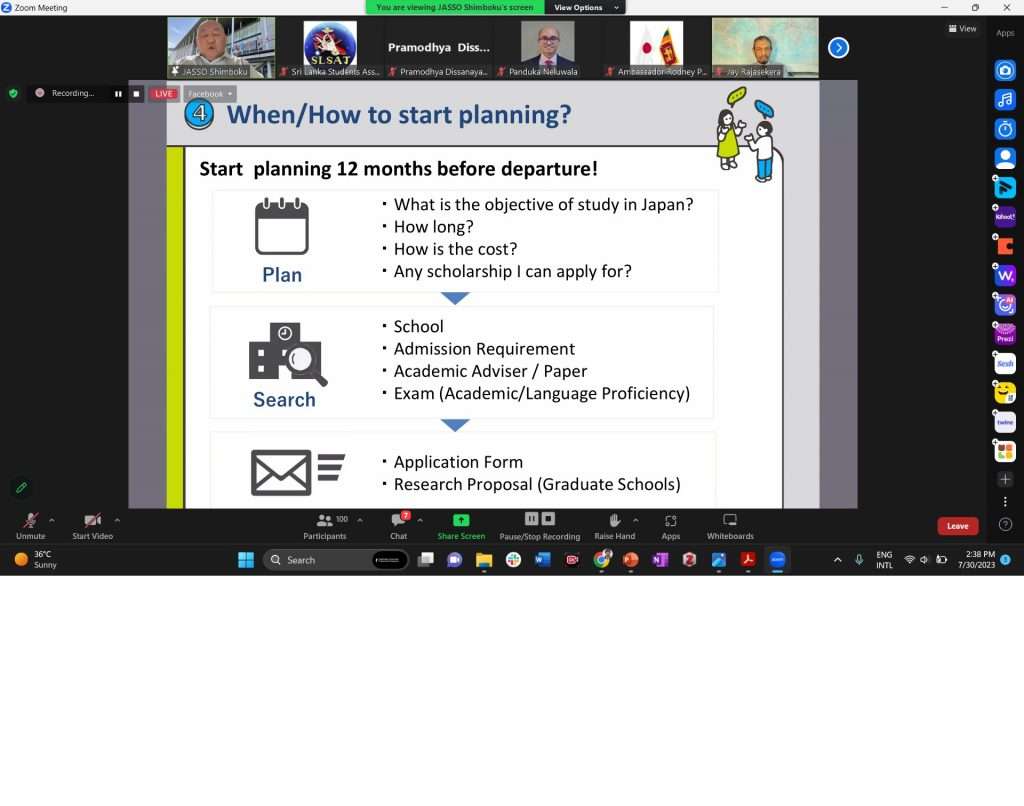Pause the recording from the top indicator

pyautogui.click(x=118, y=94)
